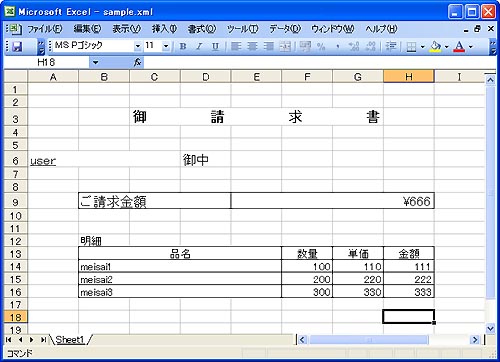Click the Select All corner button
This screenshot has width=500, height=362.
16,77
